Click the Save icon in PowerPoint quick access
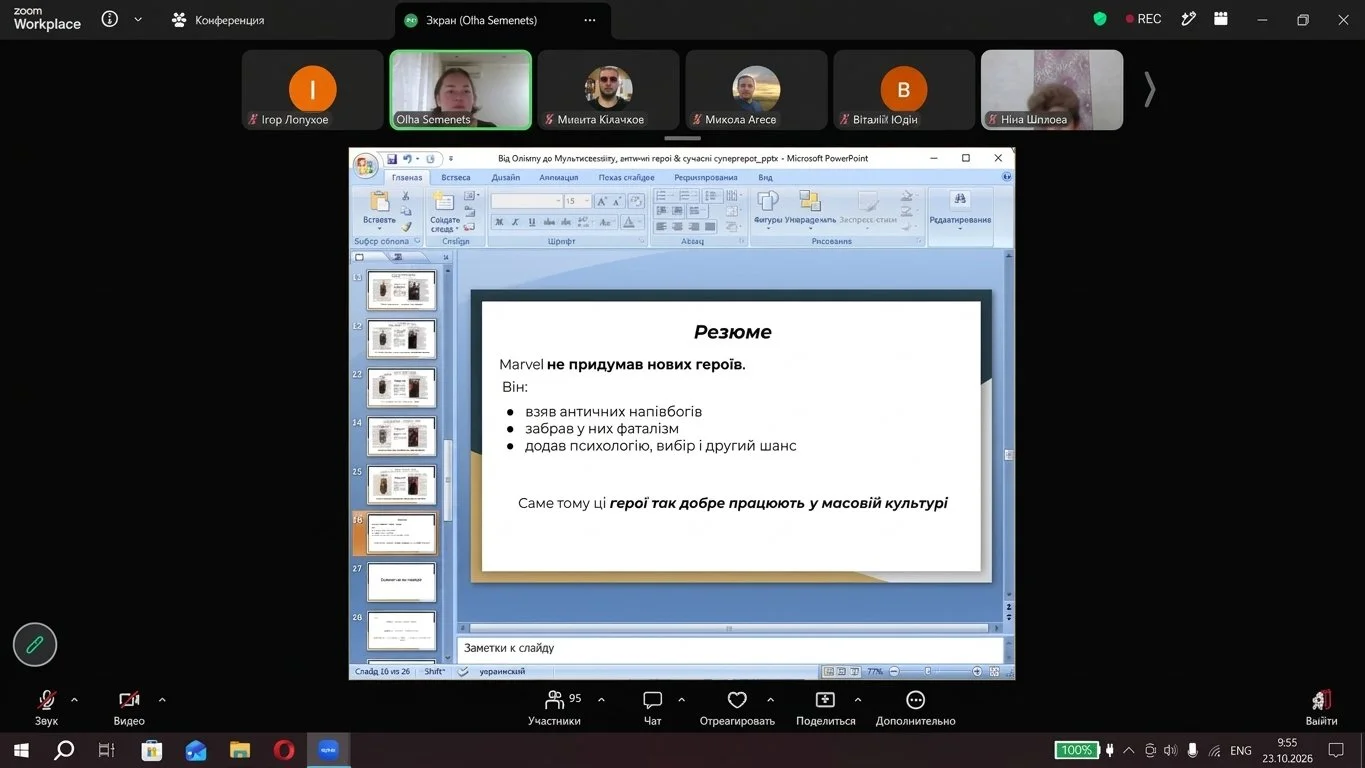The image size is (1365, 768). 392,159
